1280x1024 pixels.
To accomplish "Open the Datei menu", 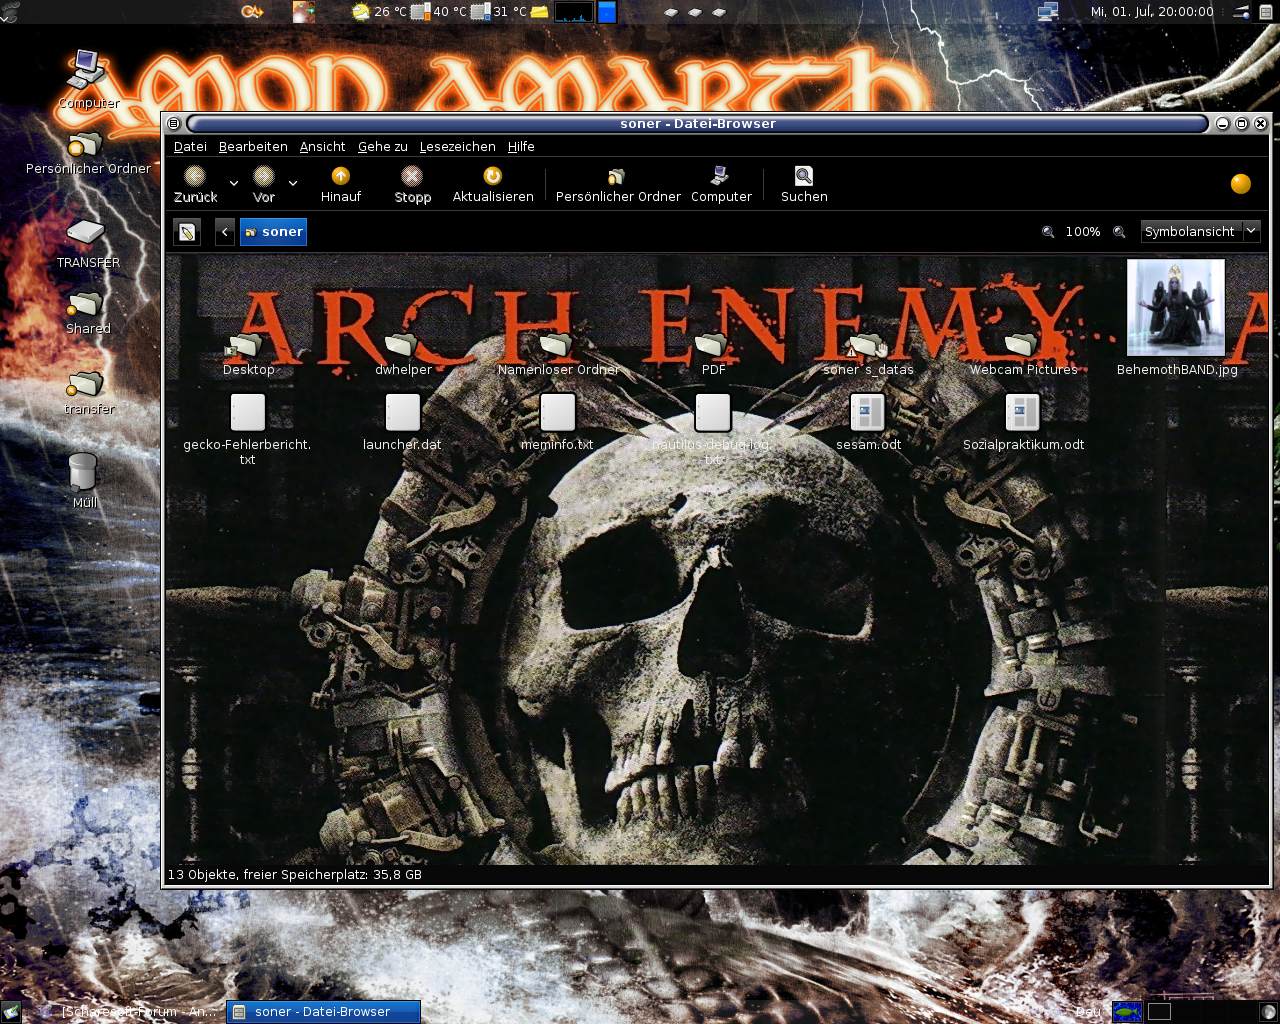I will pos(190,146).
